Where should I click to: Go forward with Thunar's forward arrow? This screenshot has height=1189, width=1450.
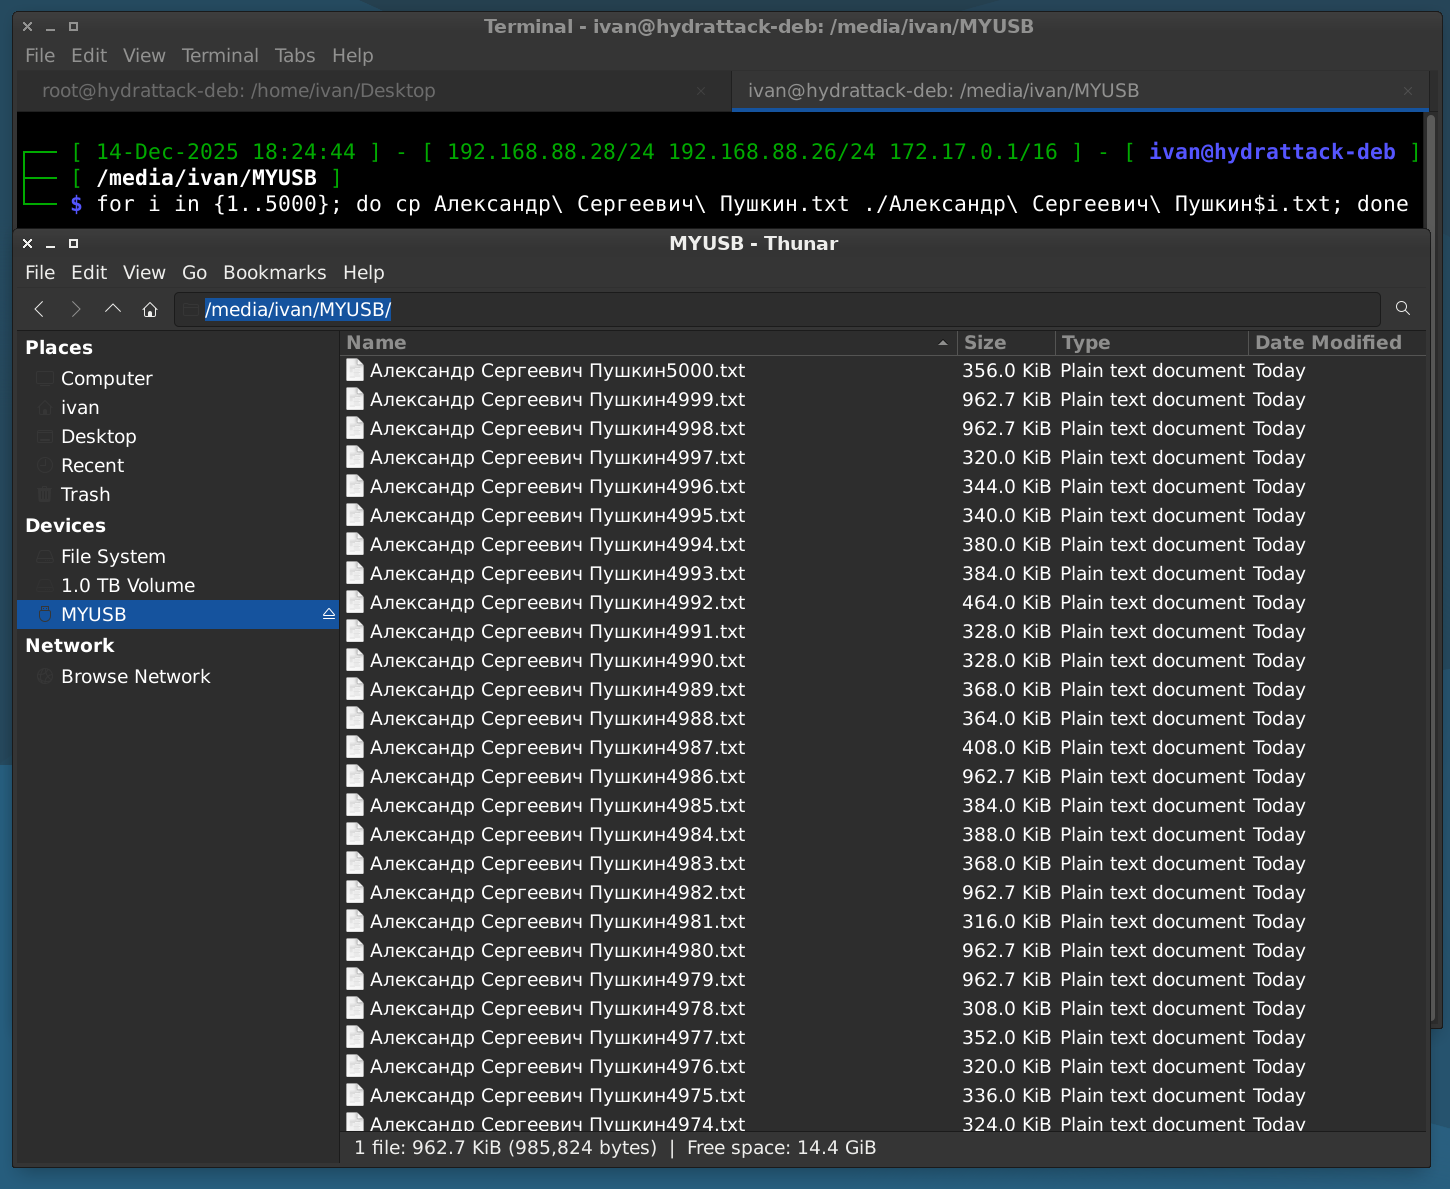(x=76, y=309)
